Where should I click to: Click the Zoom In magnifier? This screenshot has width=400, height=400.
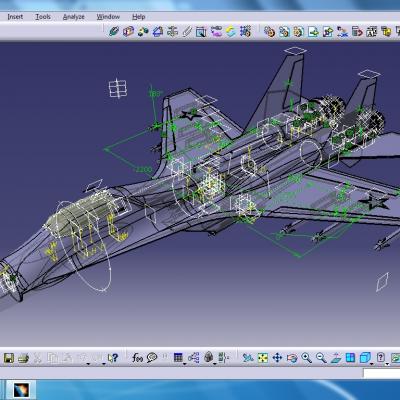click(x=306, y=358)
